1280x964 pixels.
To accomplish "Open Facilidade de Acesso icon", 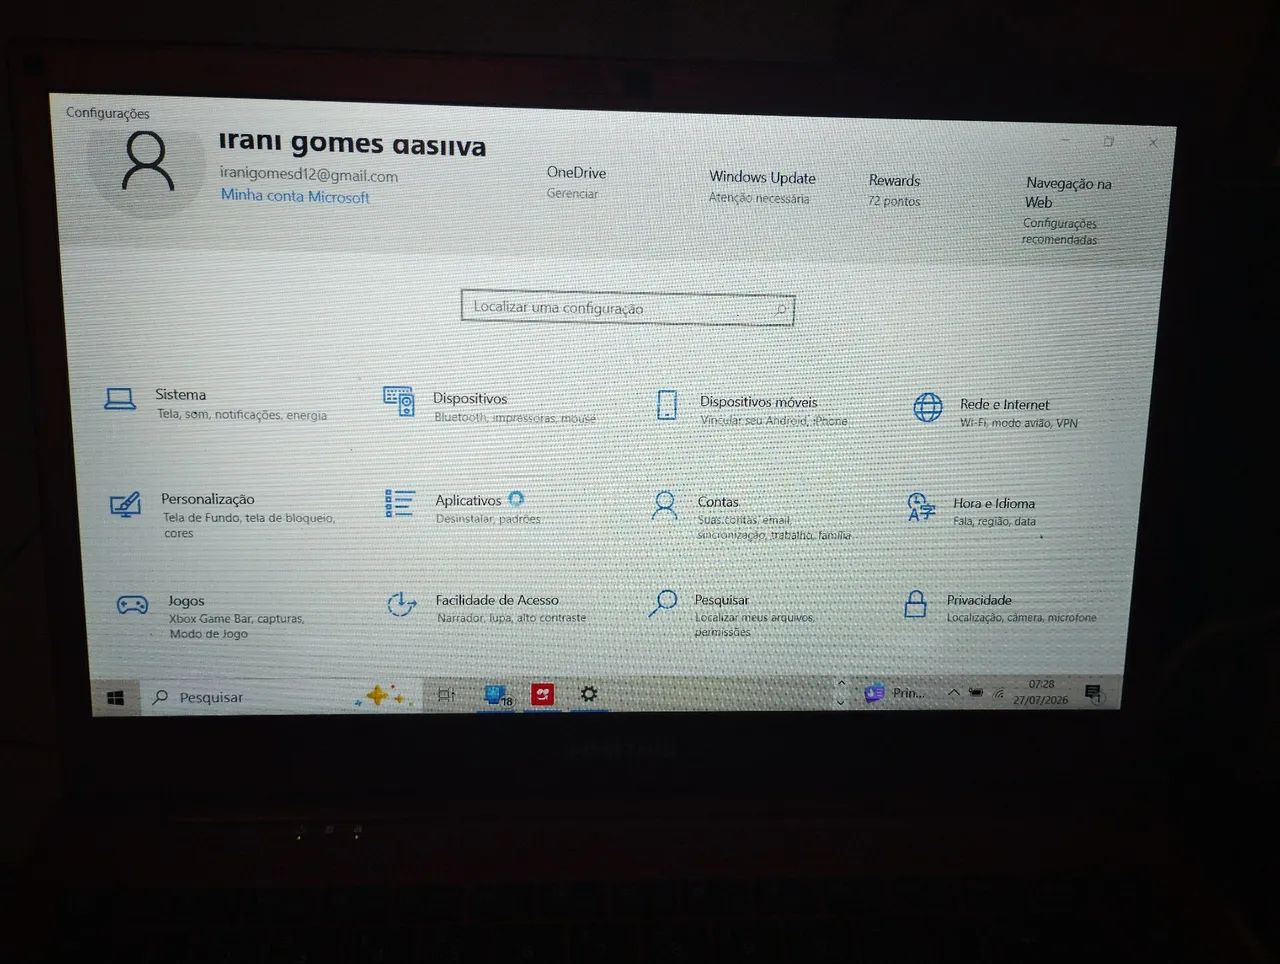I will tap(401, 604).
